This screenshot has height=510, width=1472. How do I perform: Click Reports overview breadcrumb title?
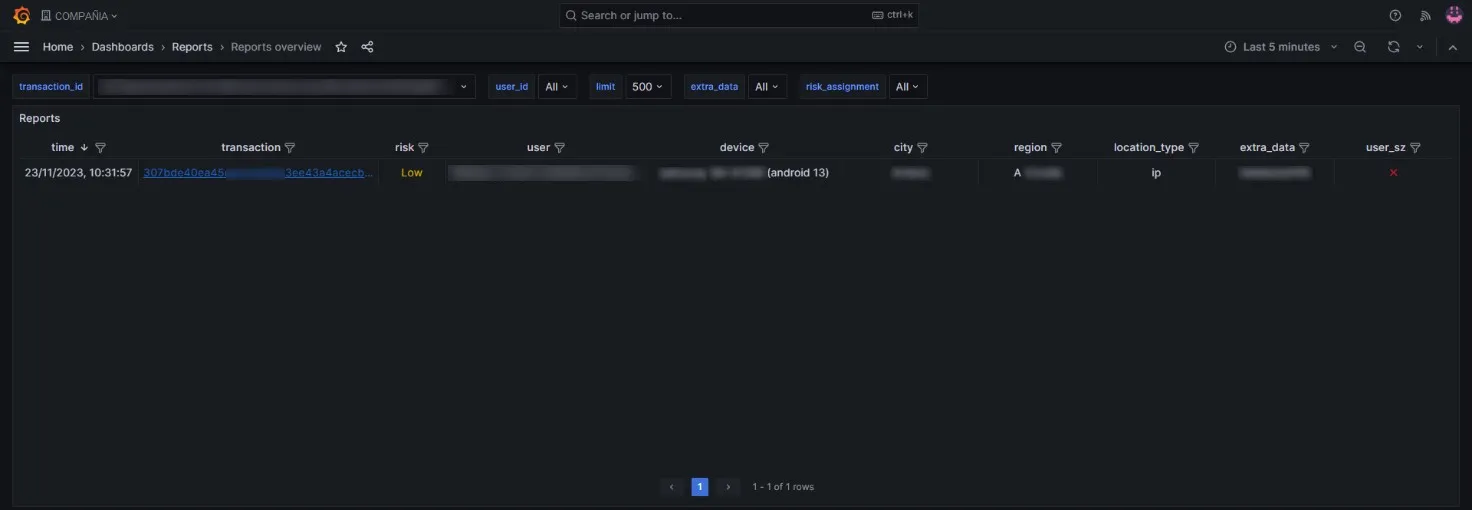(x=276, y=47)
